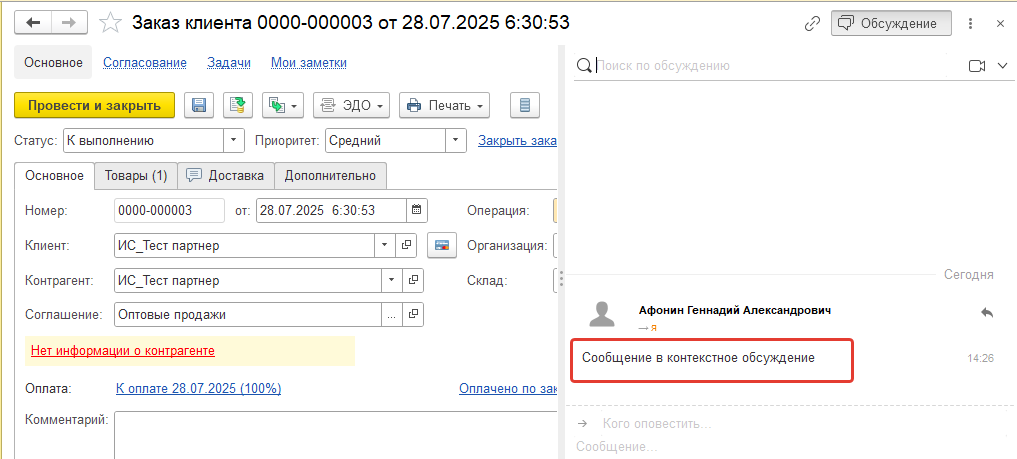Click the splitter handle between form and discussion
This screenshot has height=459, width=1017.
(560, 280)
